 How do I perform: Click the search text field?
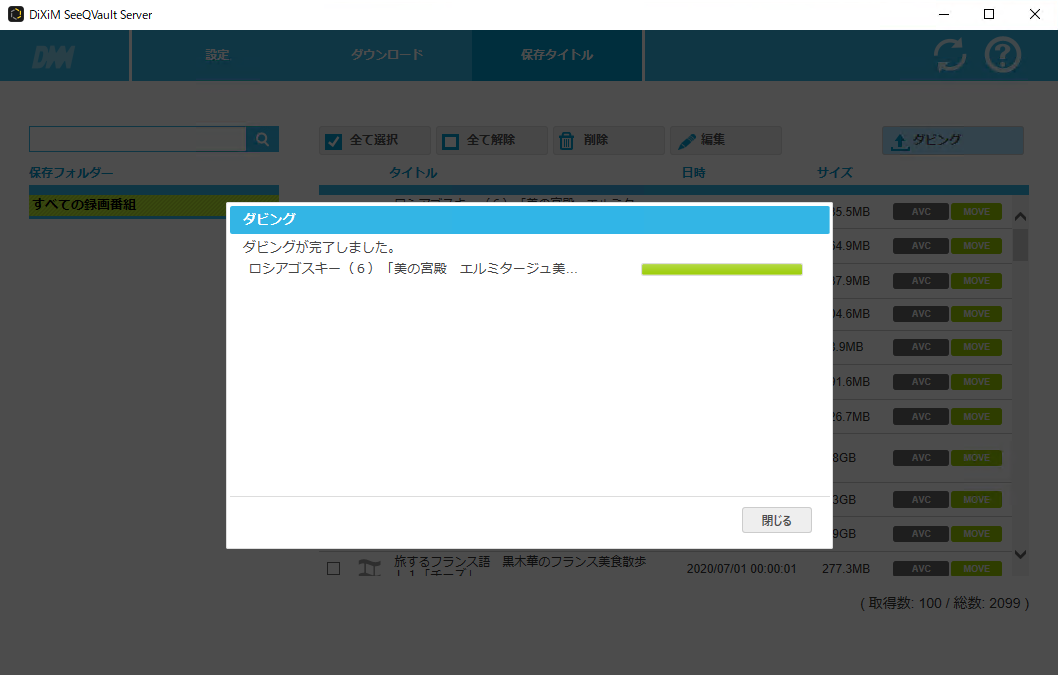tap(138, 139)
